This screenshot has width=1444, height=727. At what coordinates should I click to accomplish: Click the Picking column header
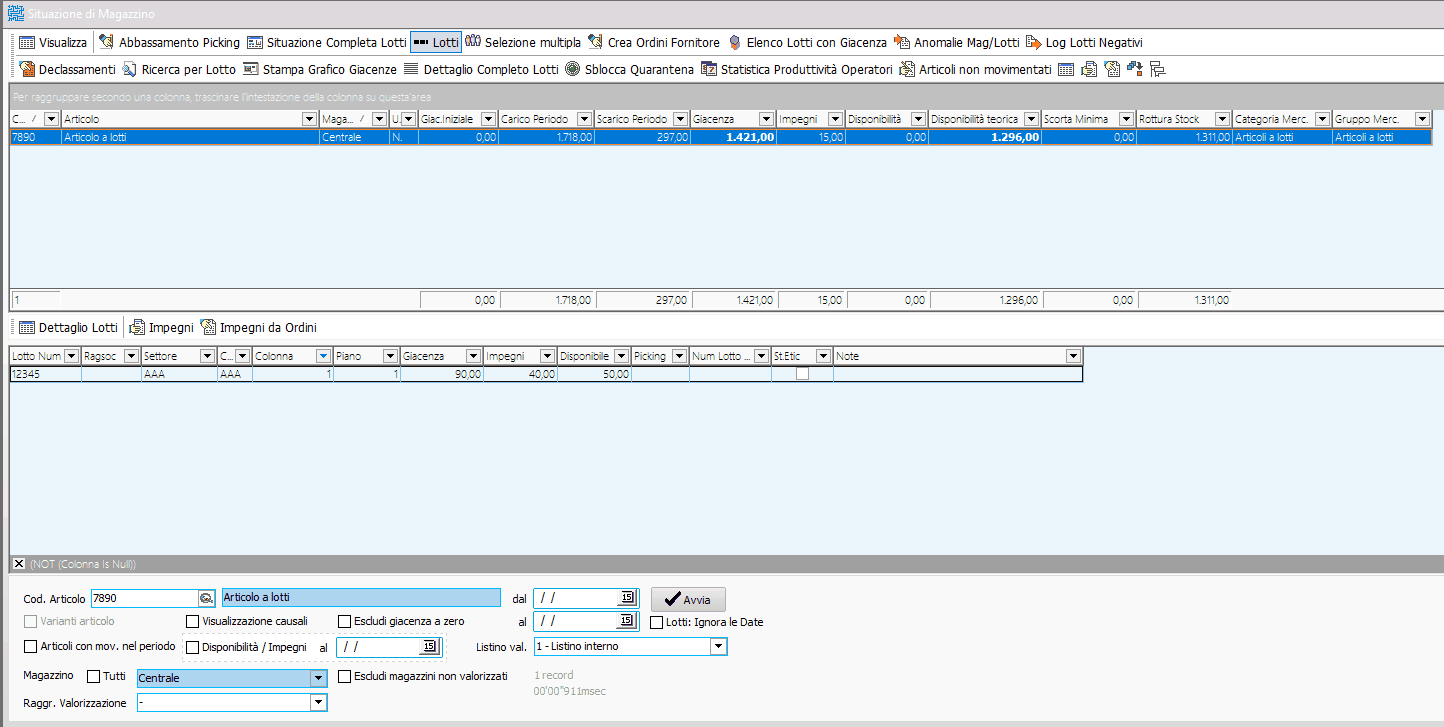pyautogui.click(x=660, y=356)
